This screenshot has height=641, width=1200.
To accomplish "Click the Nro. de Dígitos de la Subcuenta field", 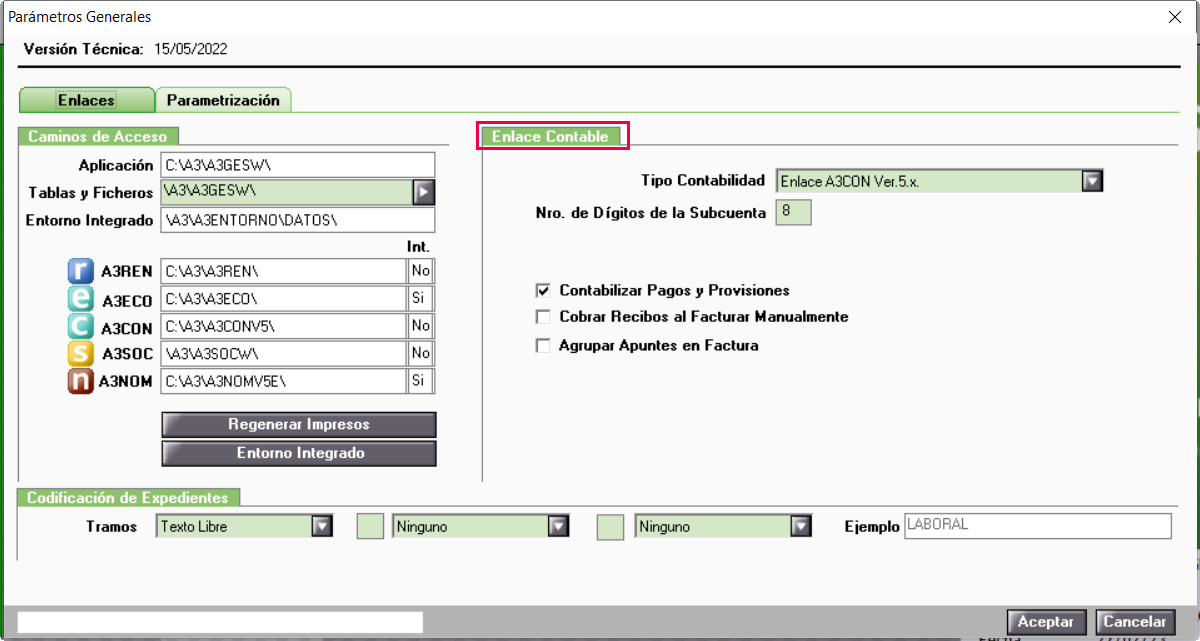I will pos(793,212).
